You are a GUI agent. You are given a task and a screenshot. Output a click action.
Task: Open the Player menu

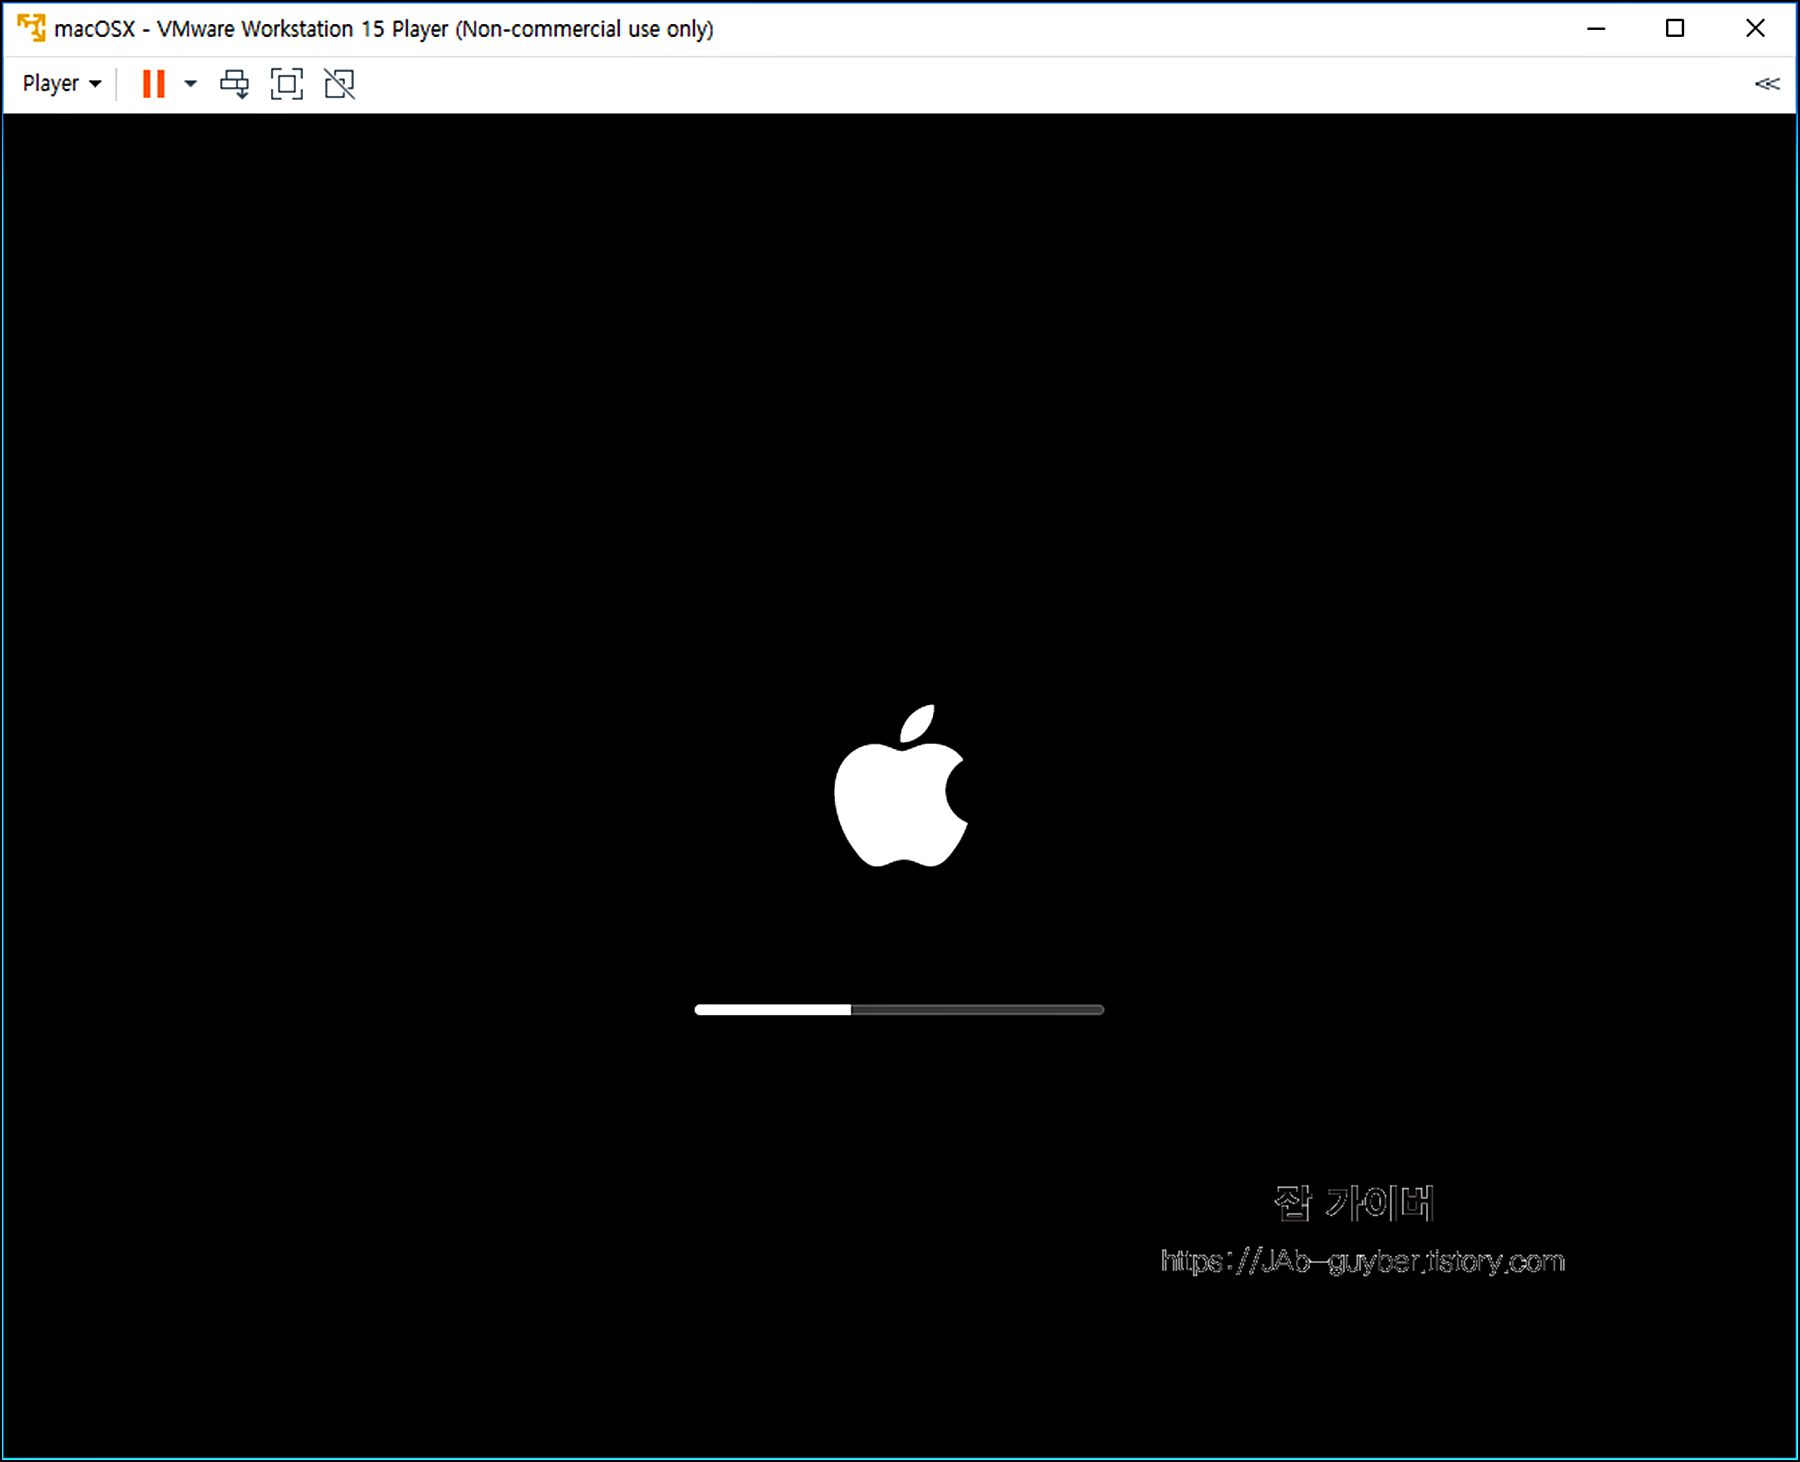[x=62, y=84]
